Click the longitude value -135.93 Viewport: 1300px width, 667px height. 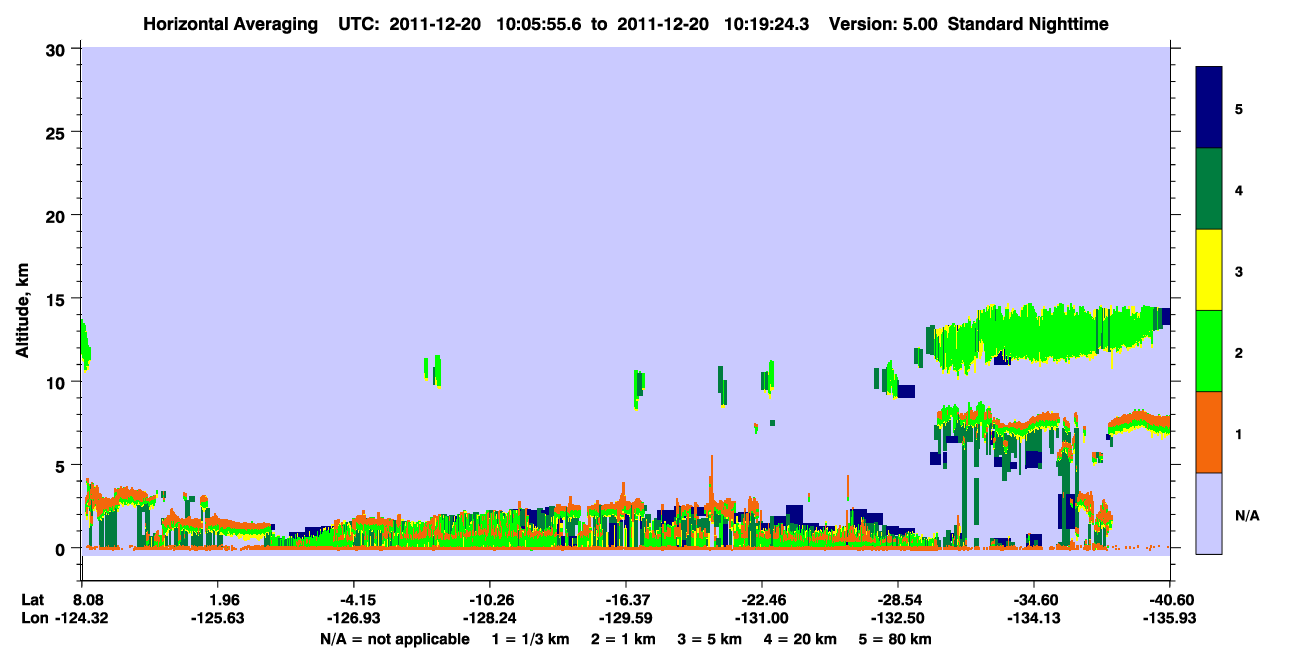(x=1170, y=619)
